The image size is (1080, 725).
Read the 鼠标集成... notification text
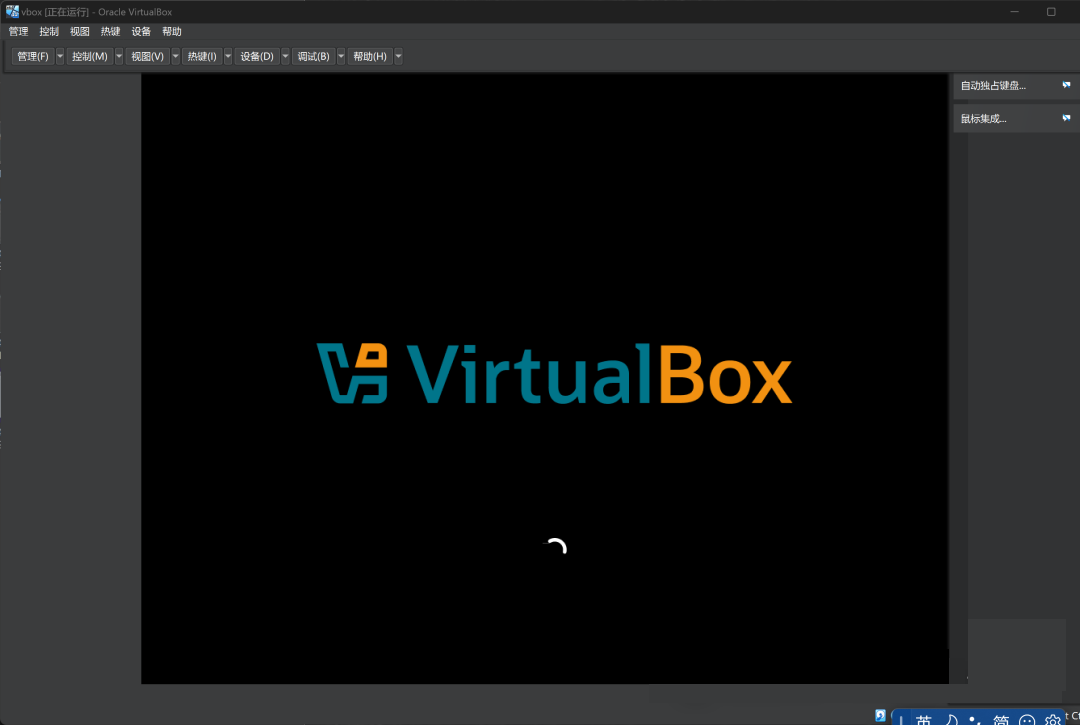983,118
